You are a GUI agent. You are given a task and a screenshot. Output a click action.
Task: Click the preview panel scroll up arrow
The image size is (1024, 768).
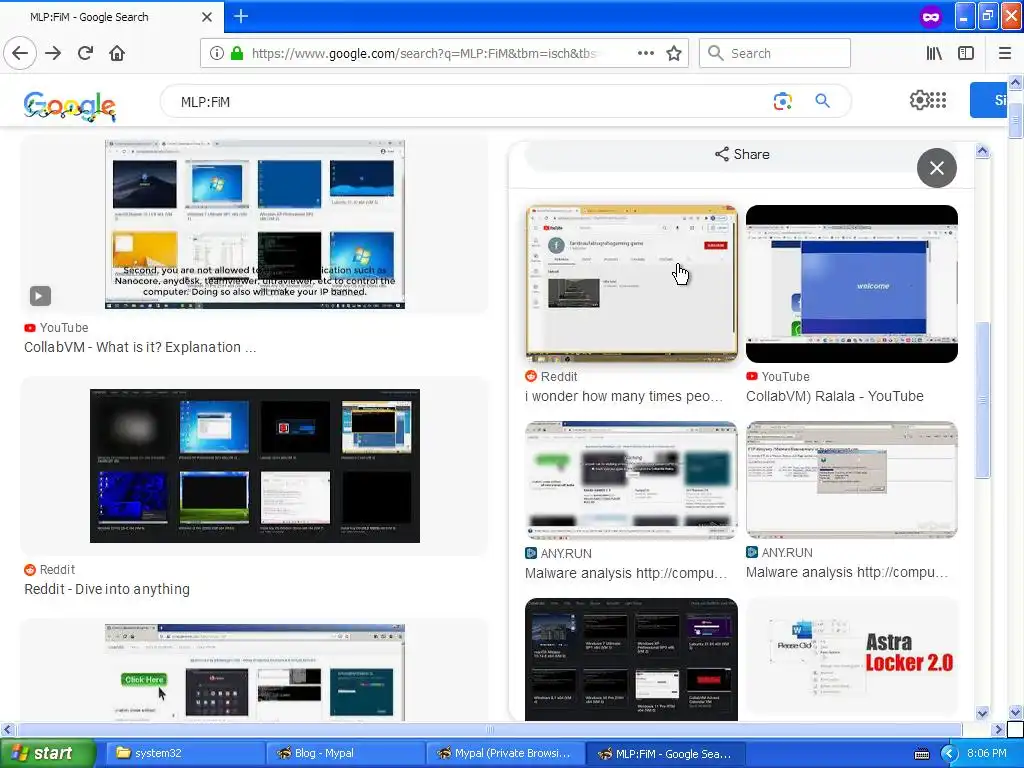tap(982, 152)
